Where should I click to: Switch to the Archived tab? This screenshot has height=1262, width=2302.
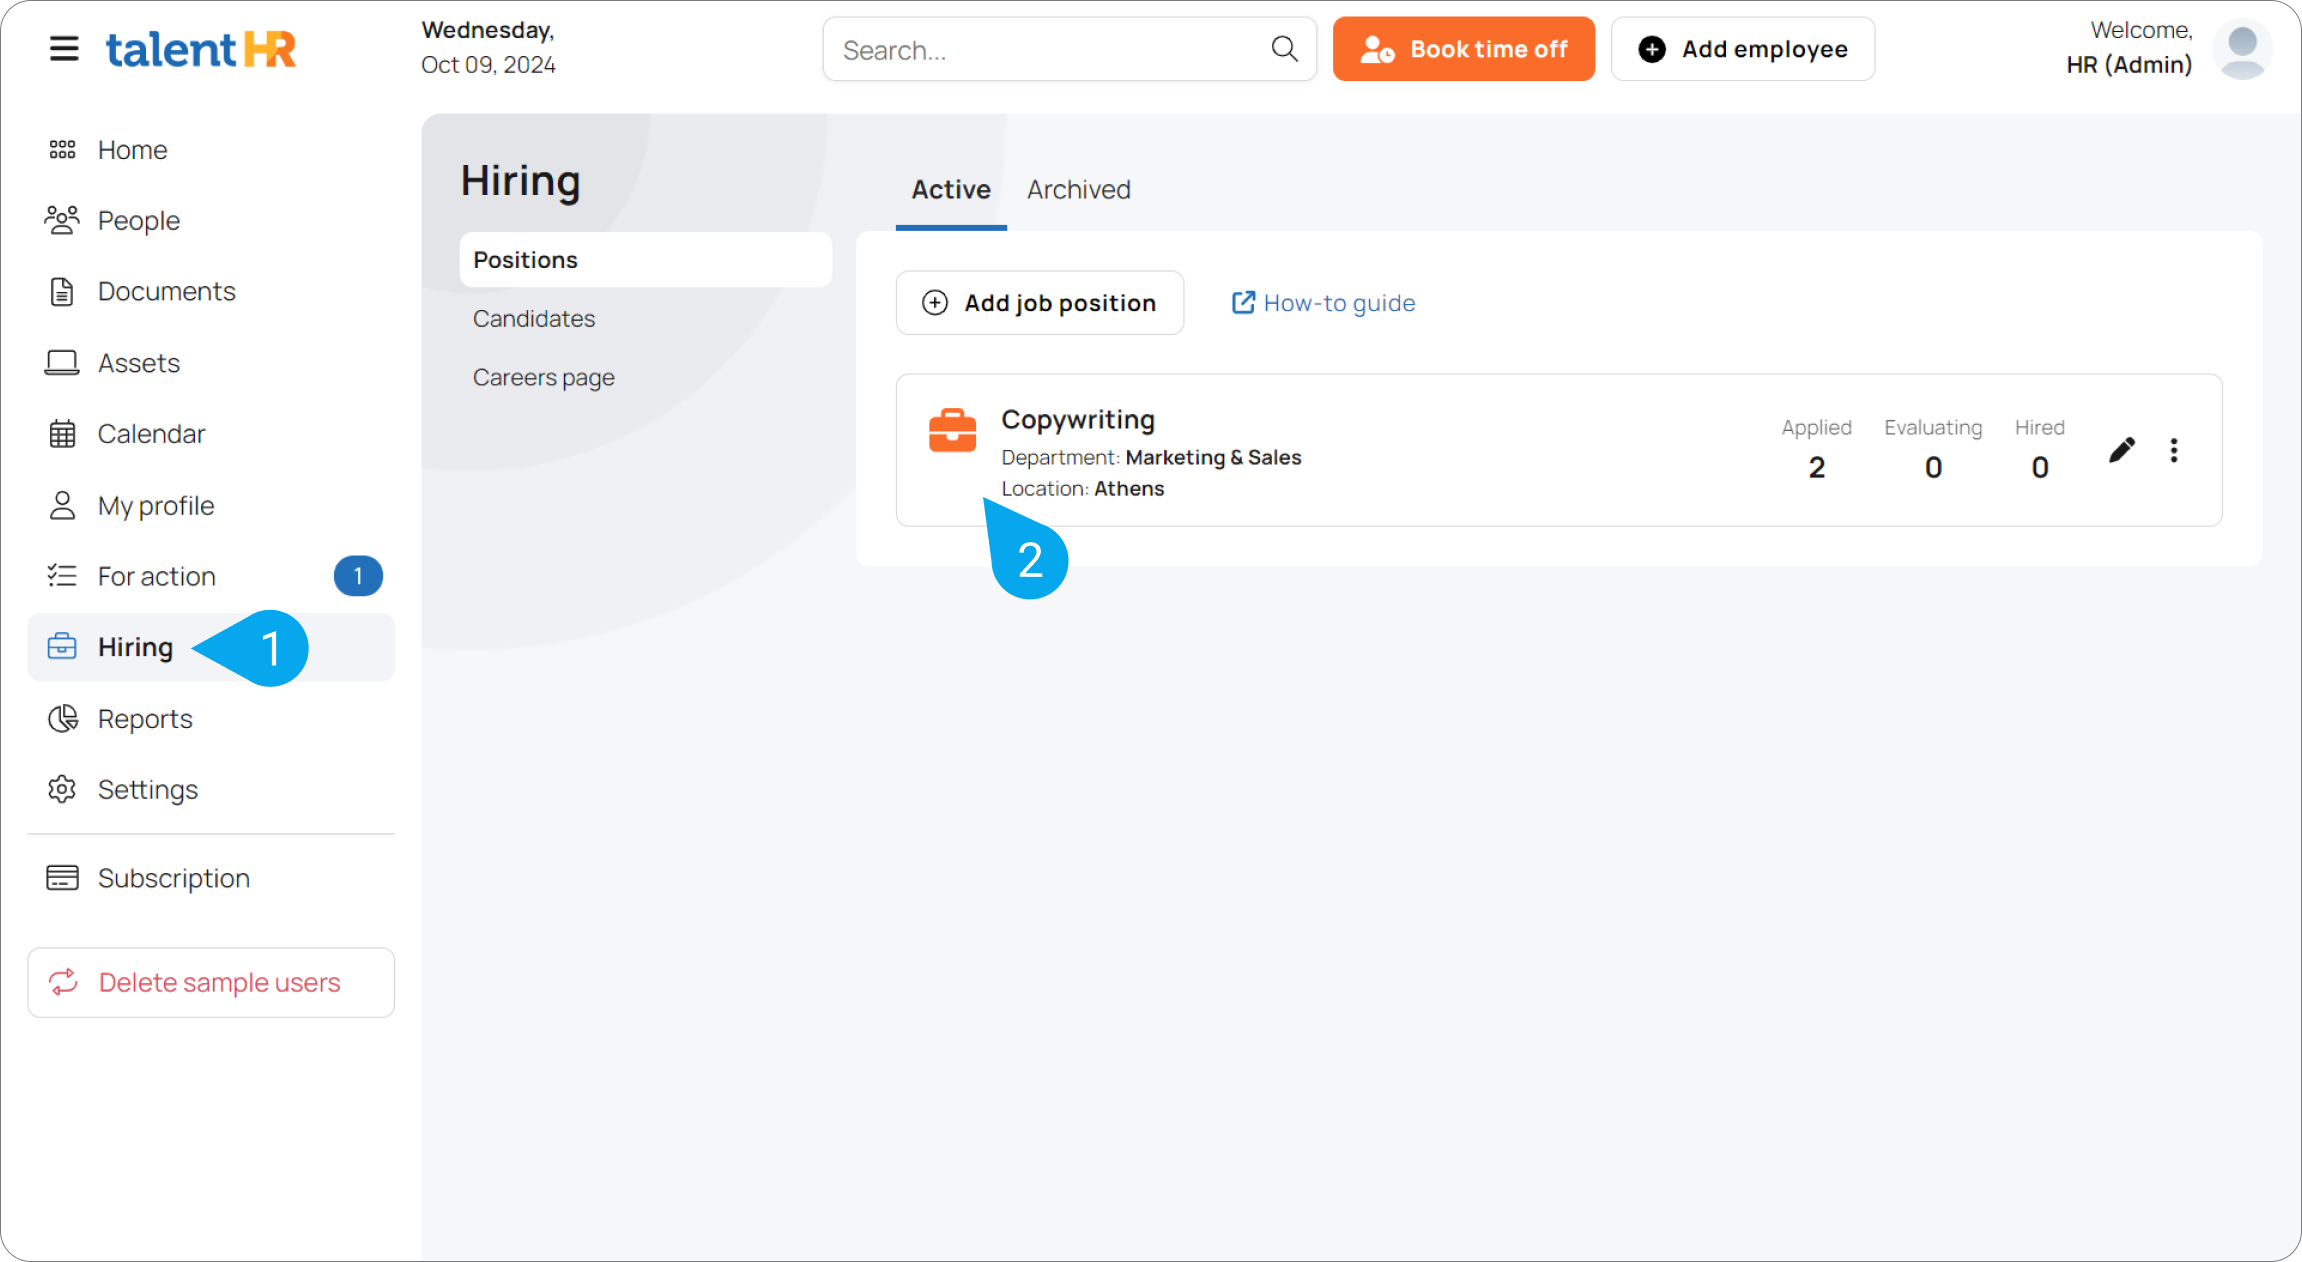1078,190
